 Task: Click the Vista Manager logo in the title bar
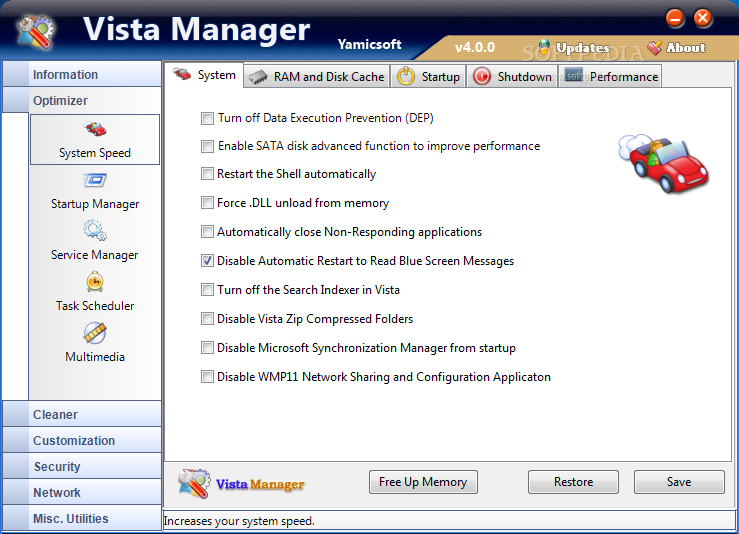click(x=36, y=32)
